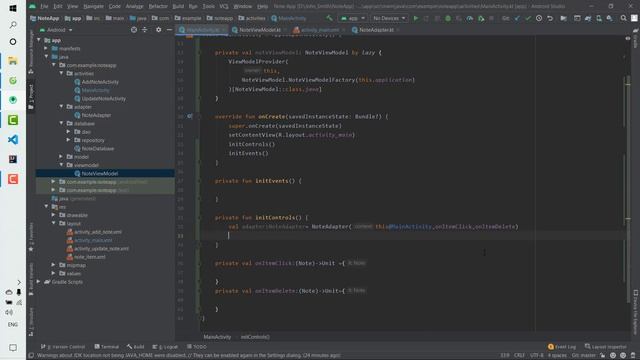Image resolution: width=640 pixels, height=360 pixels.
Task: Expand the repository package arrow
Action: [x=69, y=140]
